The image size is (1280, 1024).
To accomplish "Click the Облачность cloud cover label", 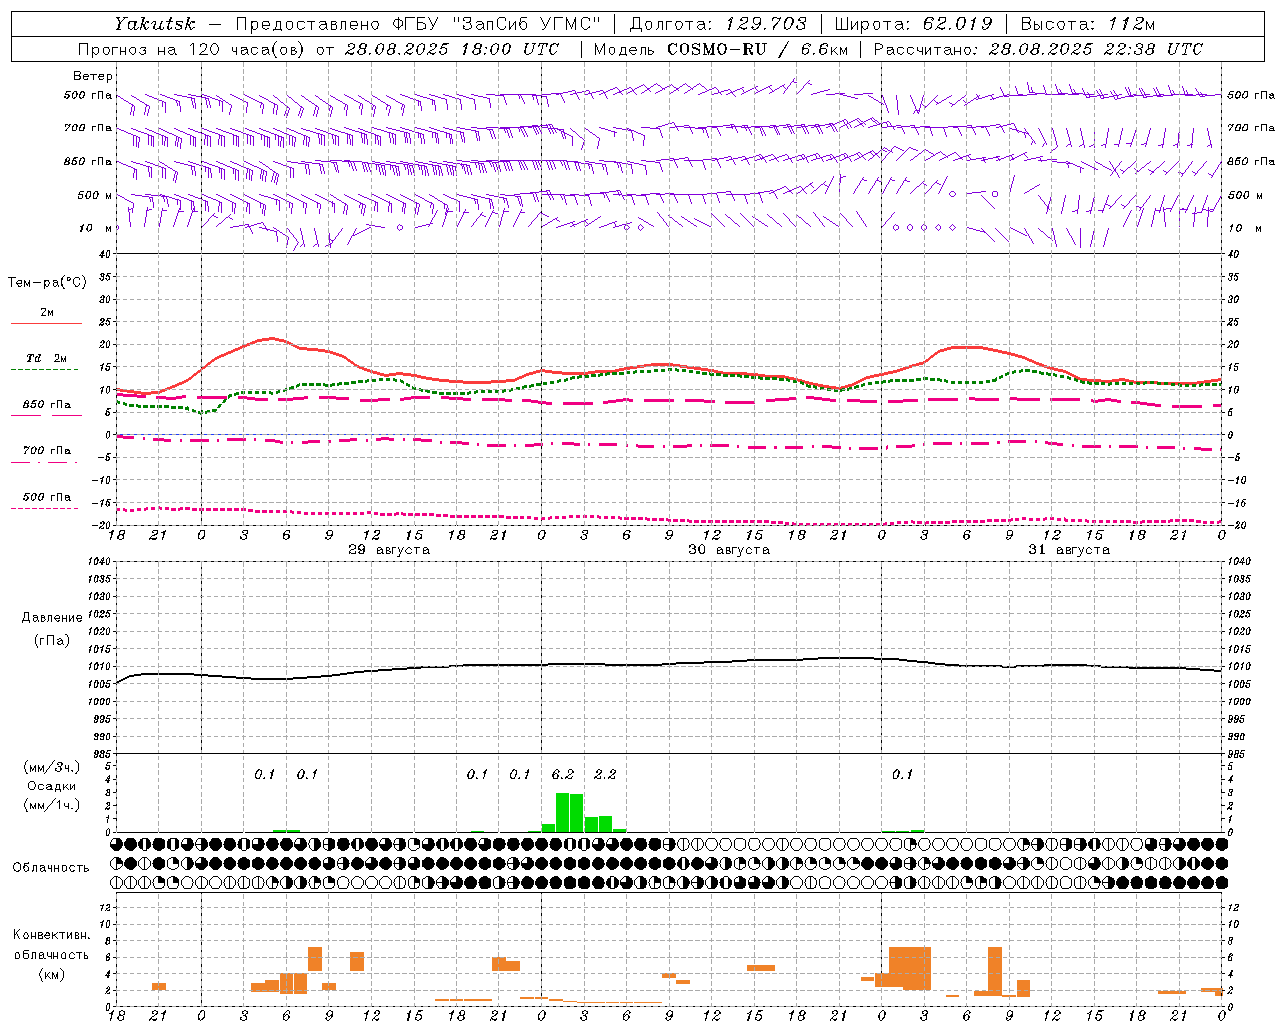I will pos(51,868).
